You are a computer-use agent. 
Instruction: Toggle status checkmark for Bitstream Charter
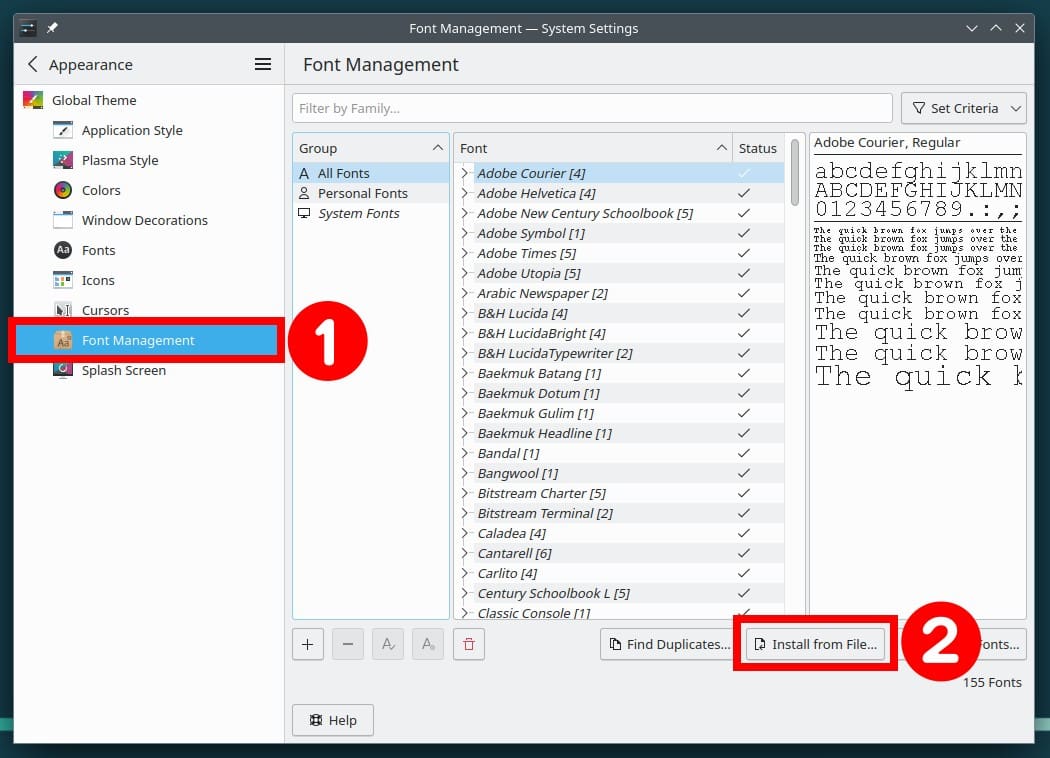click(x=743, y=493)
